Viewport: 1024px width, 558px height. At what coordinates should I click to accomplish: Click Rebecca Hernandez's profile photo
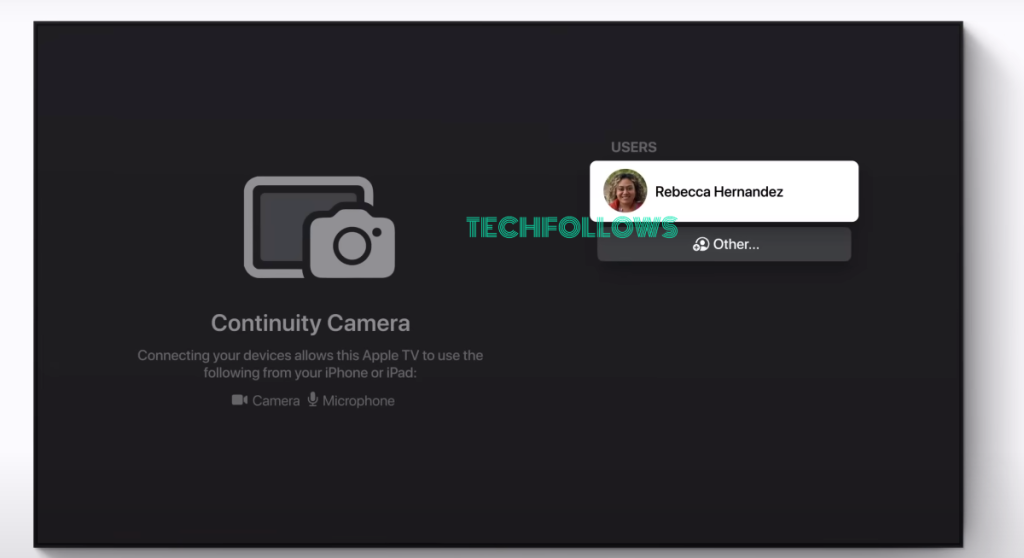click(x=625, y=191)
